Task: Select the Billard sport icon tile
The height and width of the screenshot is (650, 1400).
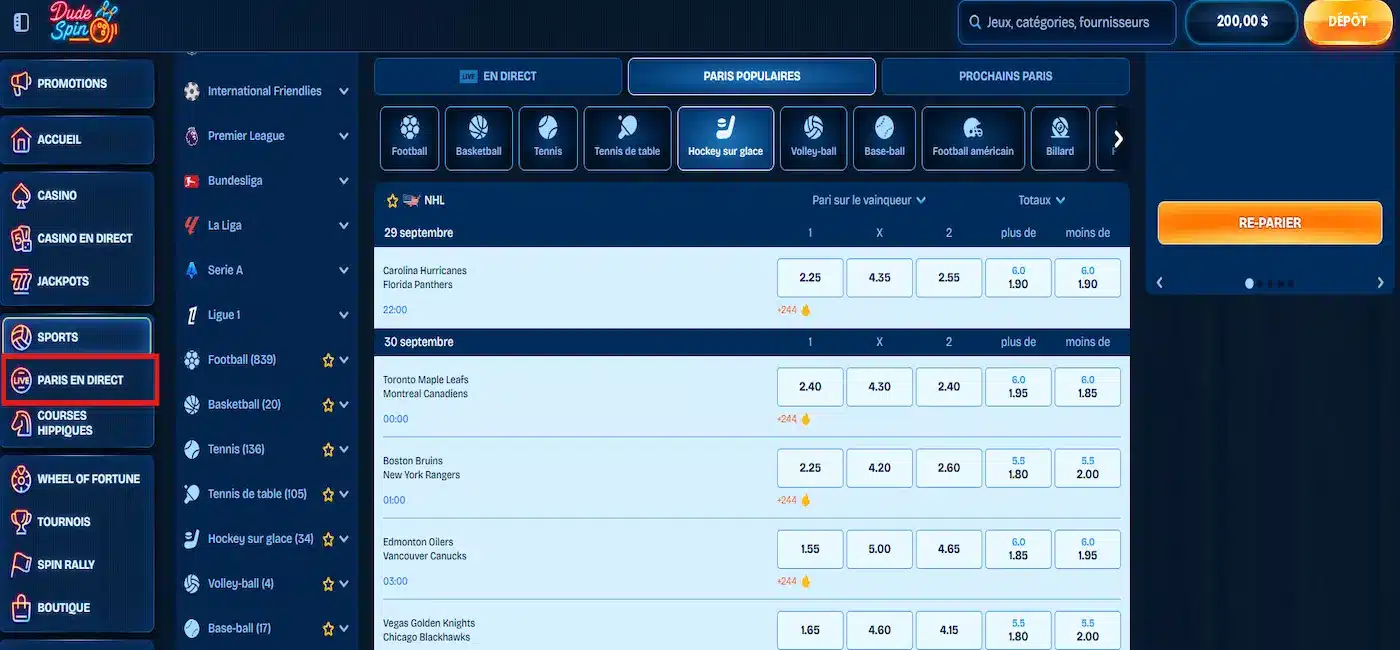Action: click(1060, 138)
